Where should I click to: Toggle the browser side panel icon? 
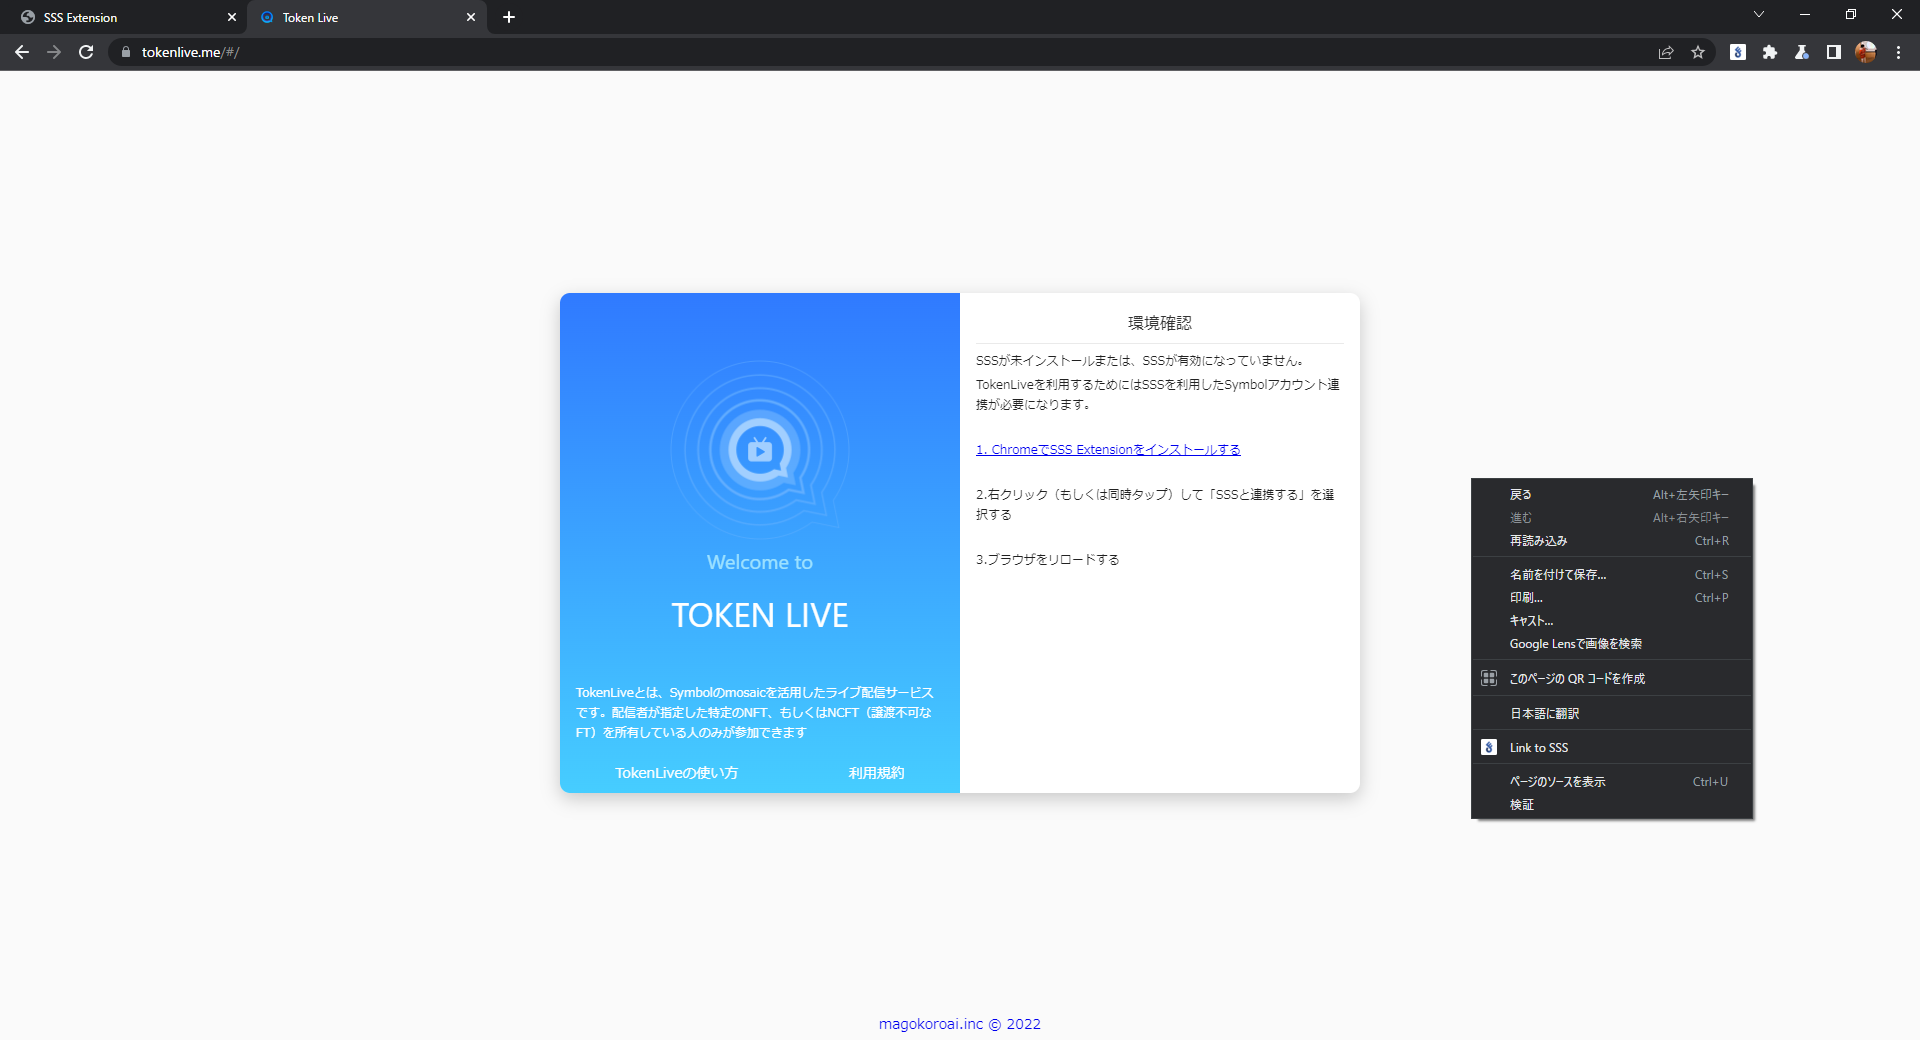point(1834,52)
